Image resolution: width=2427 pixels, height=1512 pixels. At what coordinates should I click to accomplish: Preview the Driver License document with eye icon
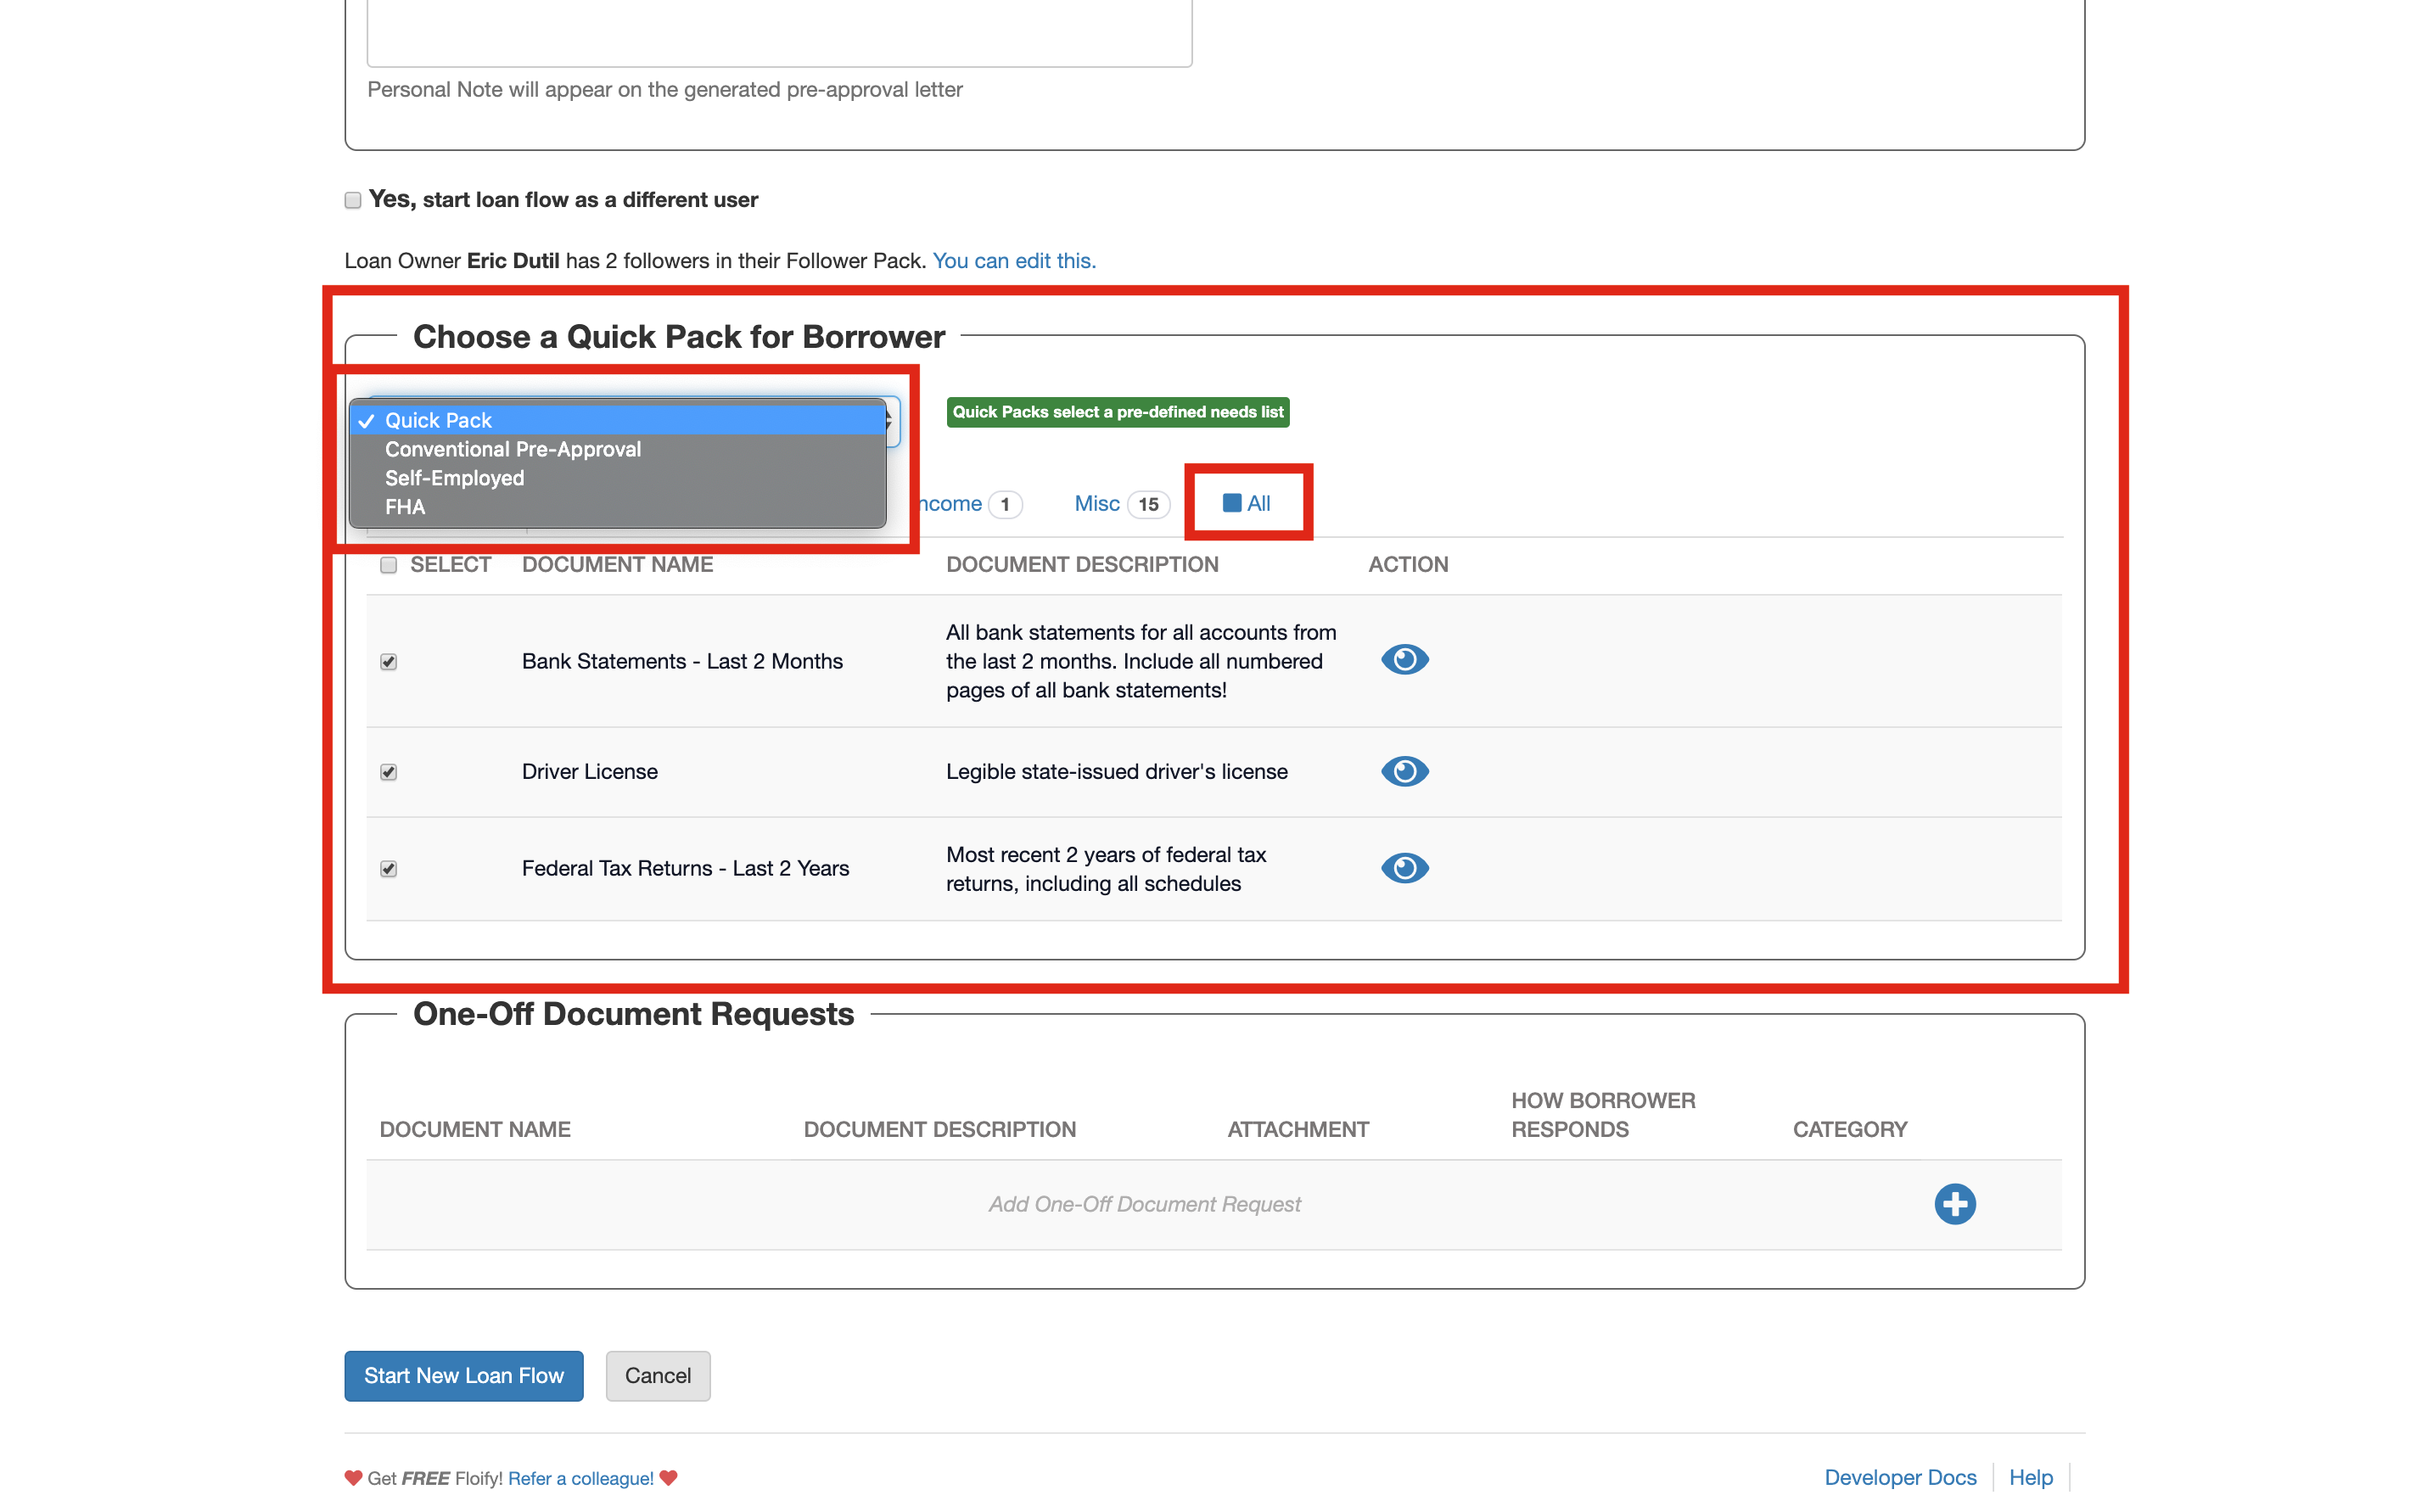click(x=1404, y=771)
